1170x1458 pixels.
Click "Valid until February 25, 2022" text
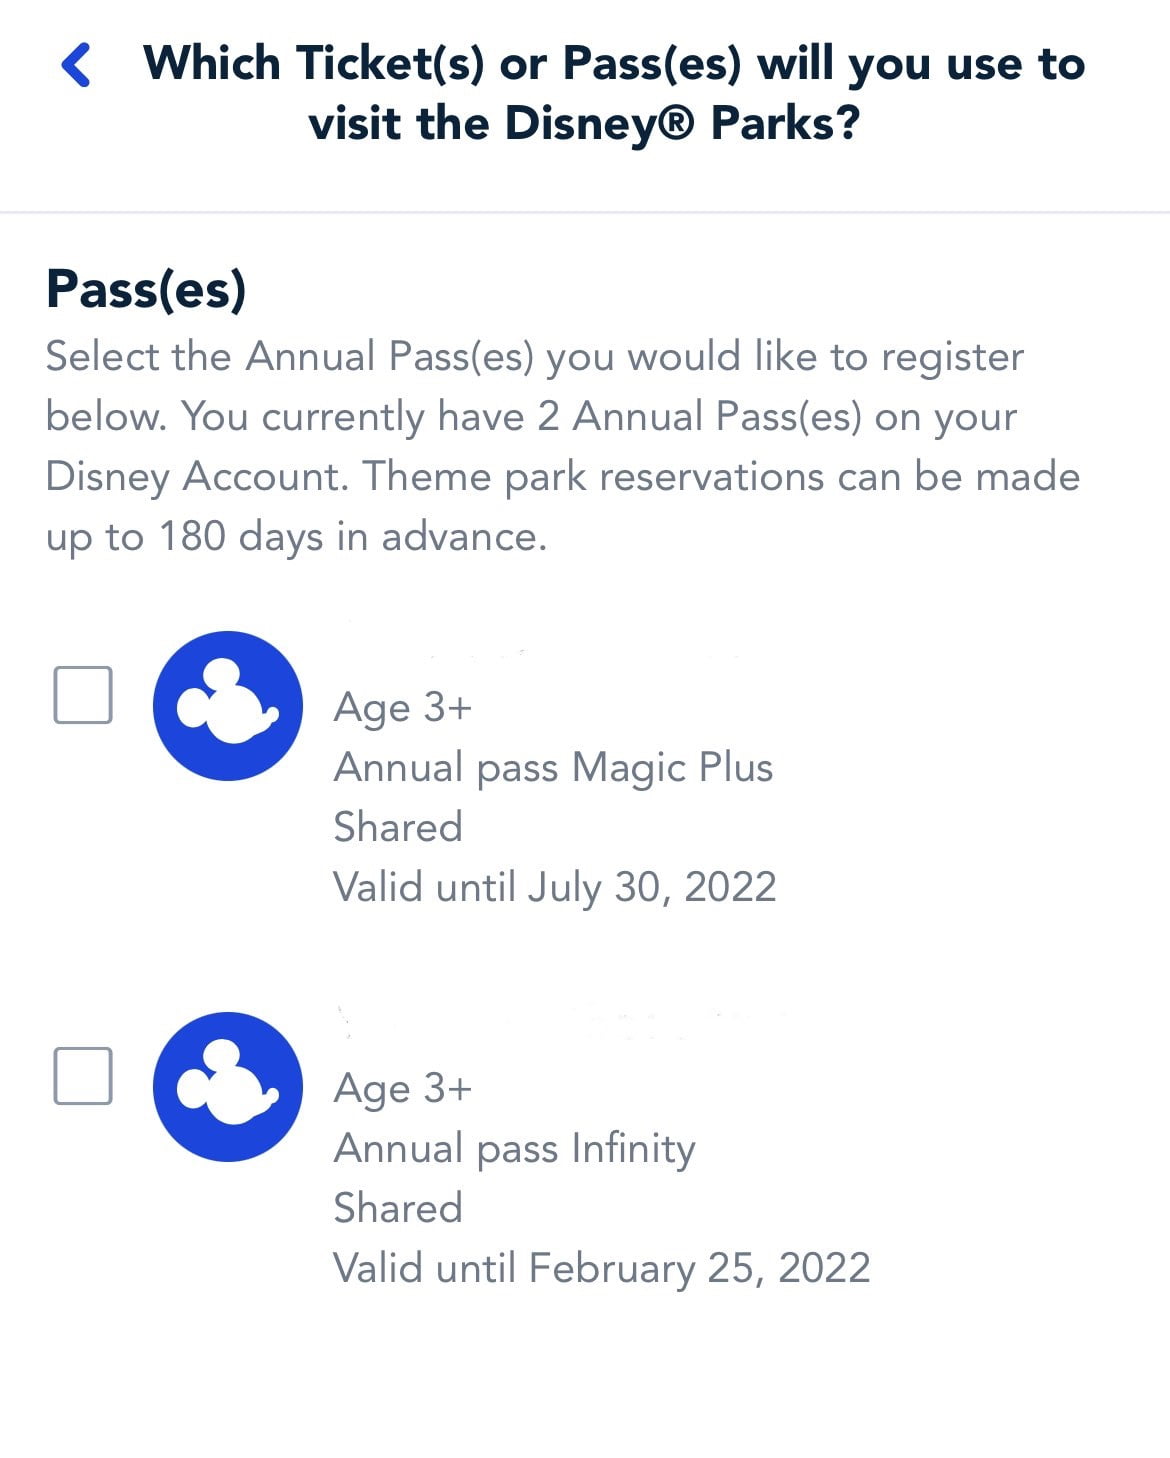(x=601, y=1269)
